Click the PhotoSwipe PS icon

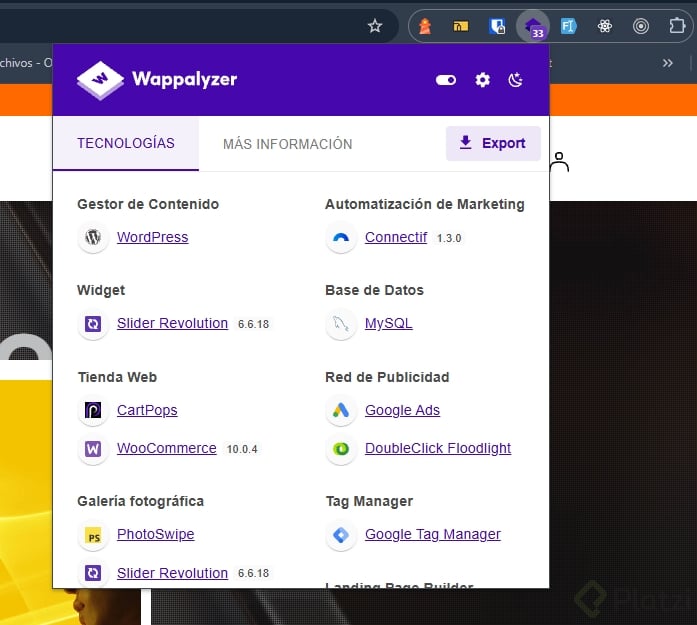coord(93,535)
